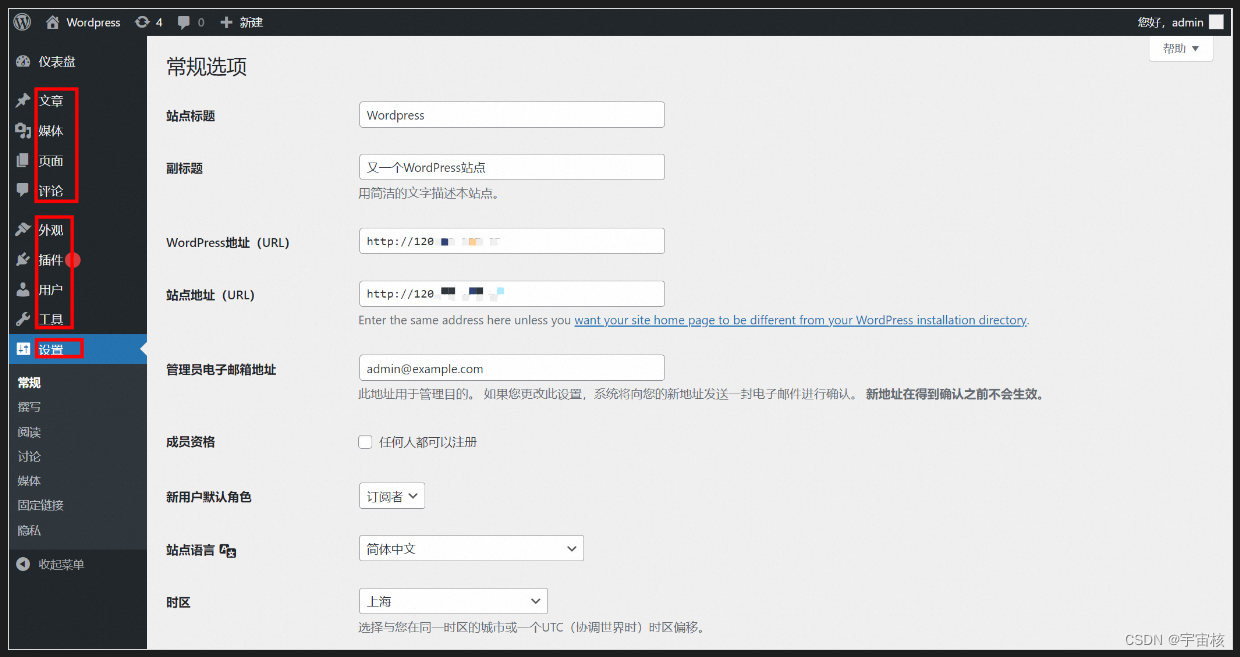Click the translation icon beside 站点语言

226,549
